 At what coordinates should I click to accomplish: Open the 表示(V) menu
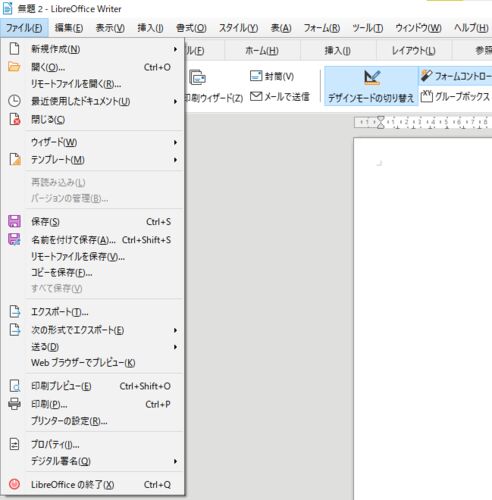[x=110, y=28]
